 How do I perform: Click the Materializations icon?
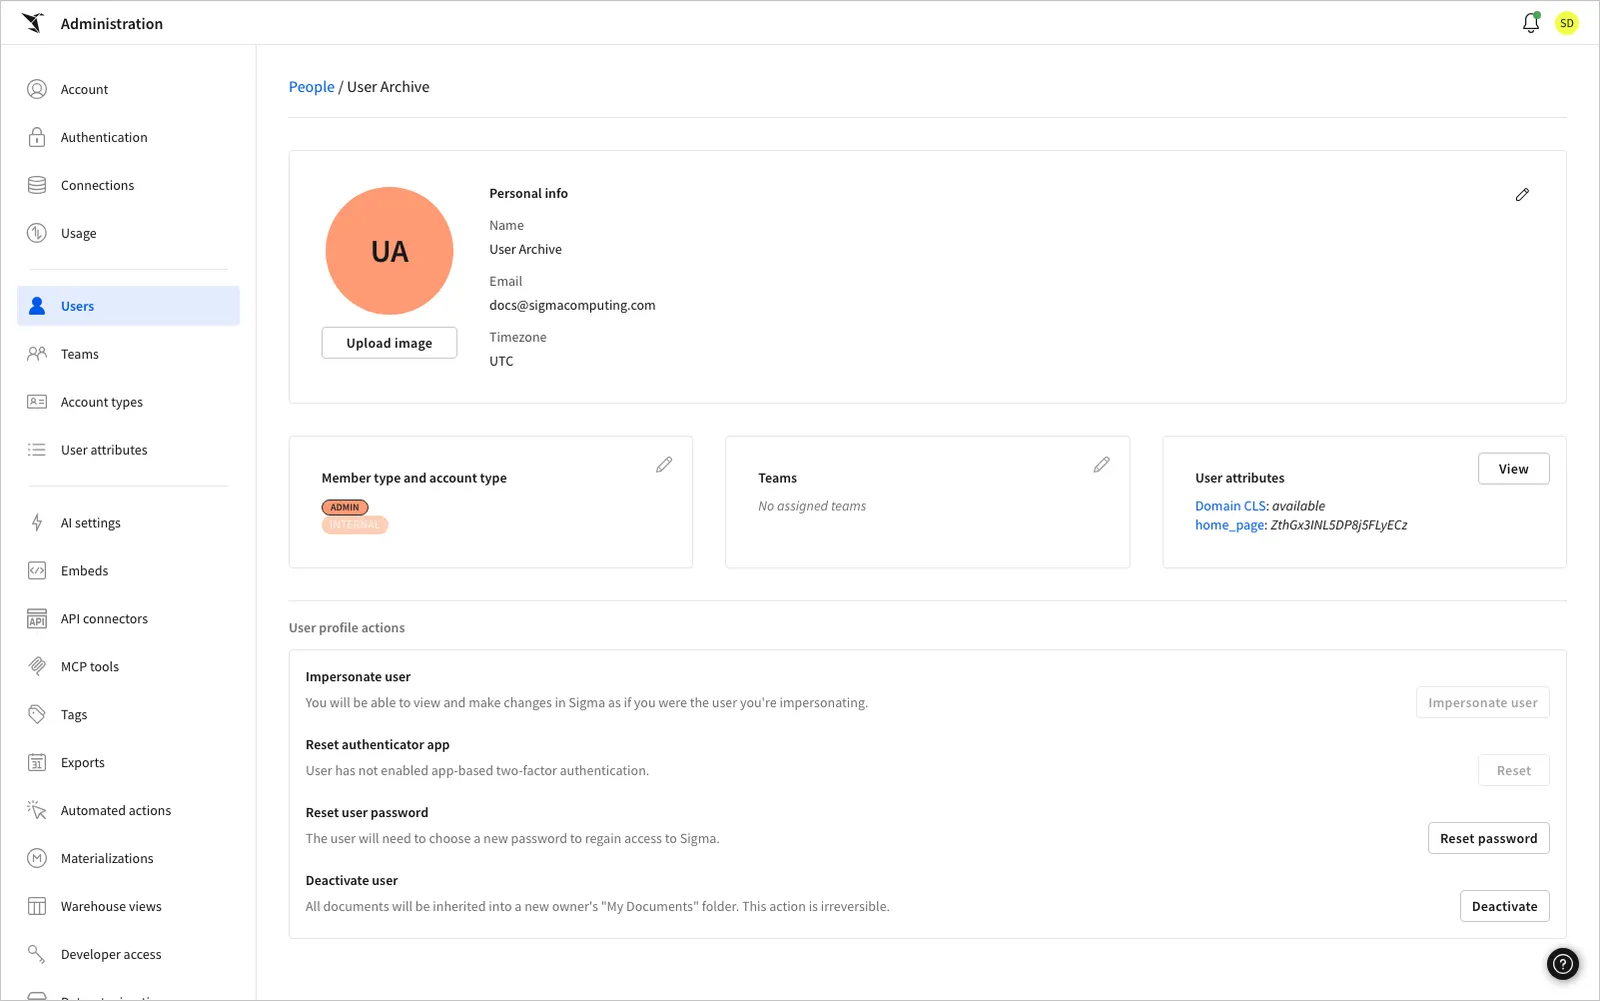pos(37,858)
